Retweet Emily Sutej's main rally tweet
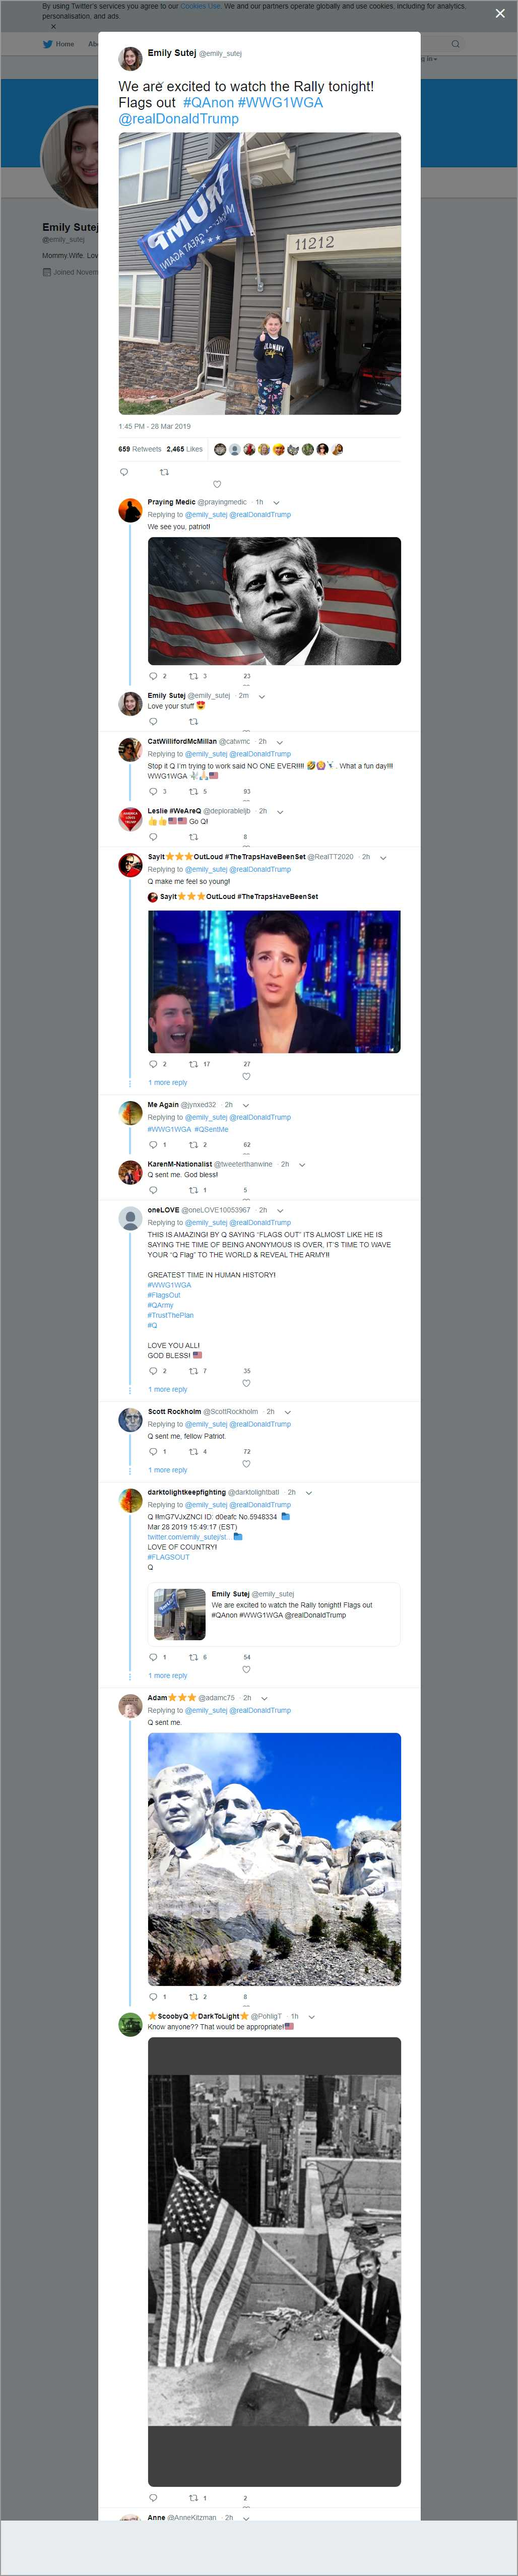The image size is (518, 2576). click(164, 472)
